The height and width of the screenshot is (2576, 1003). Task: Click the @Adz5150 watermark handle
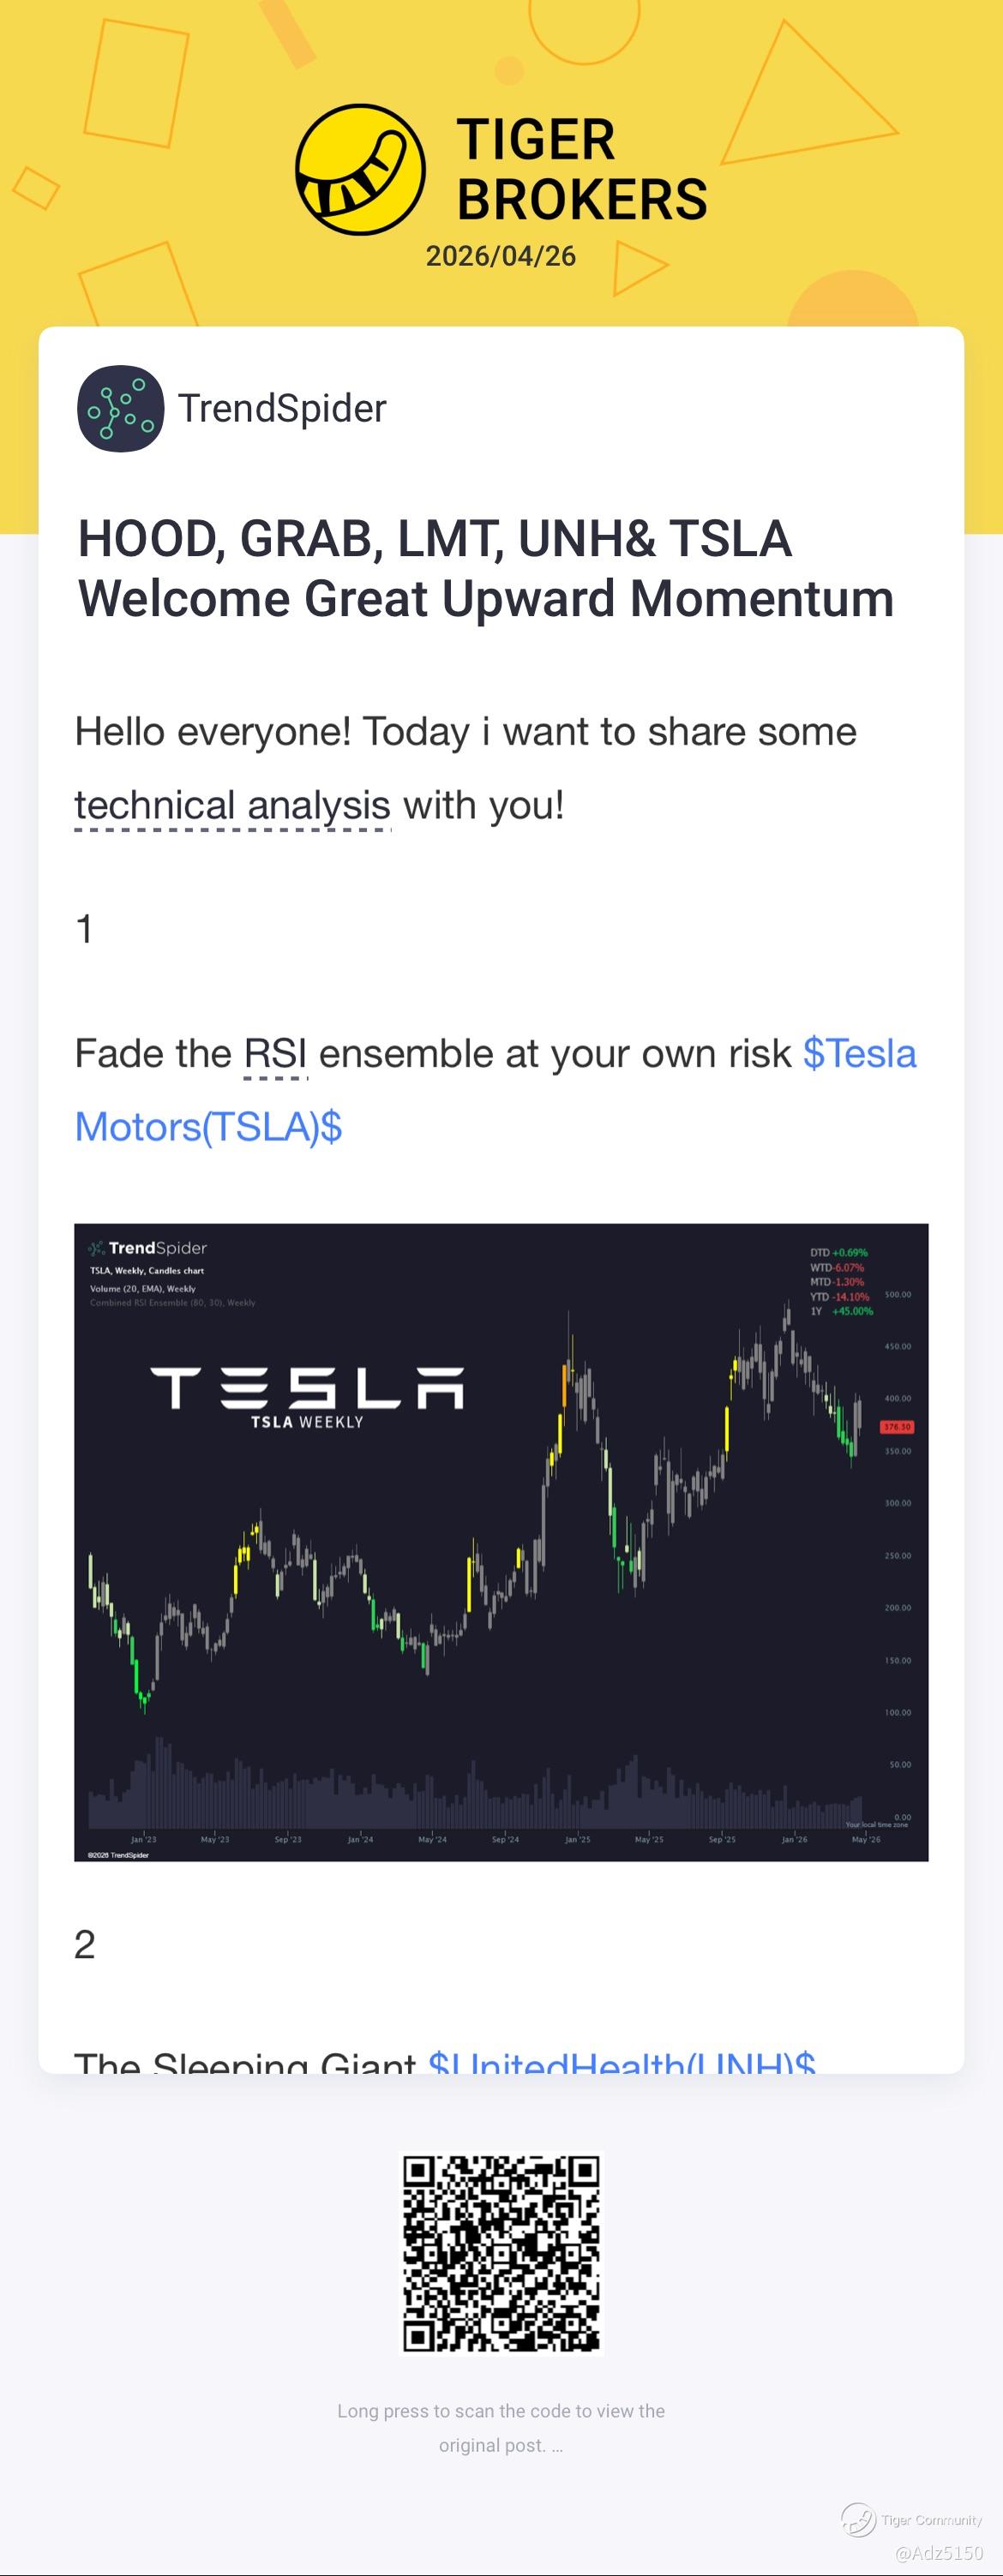938,2553
